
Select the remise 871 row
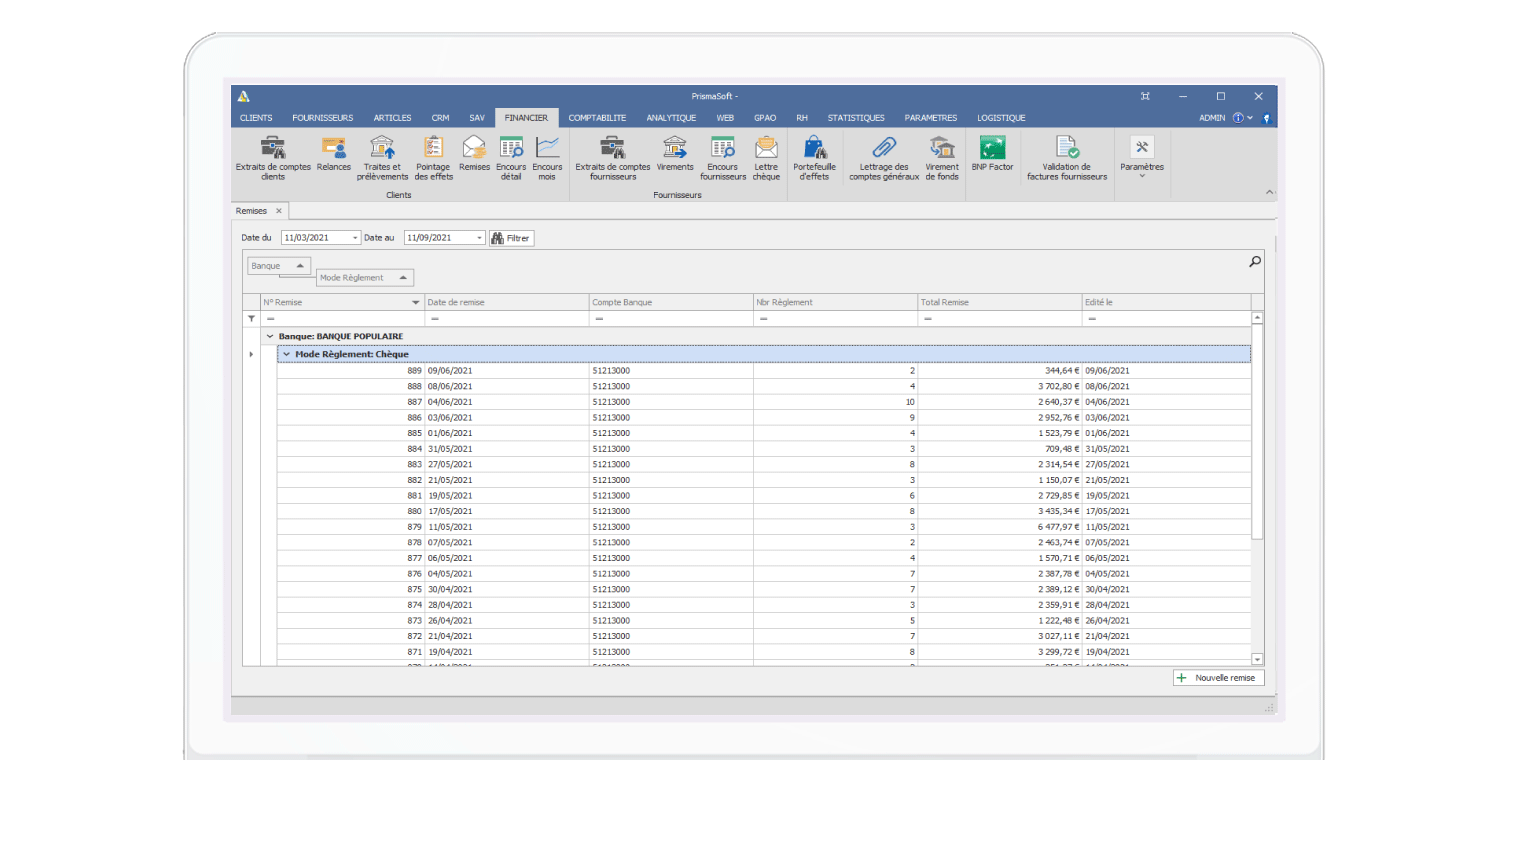click(764, 652)
